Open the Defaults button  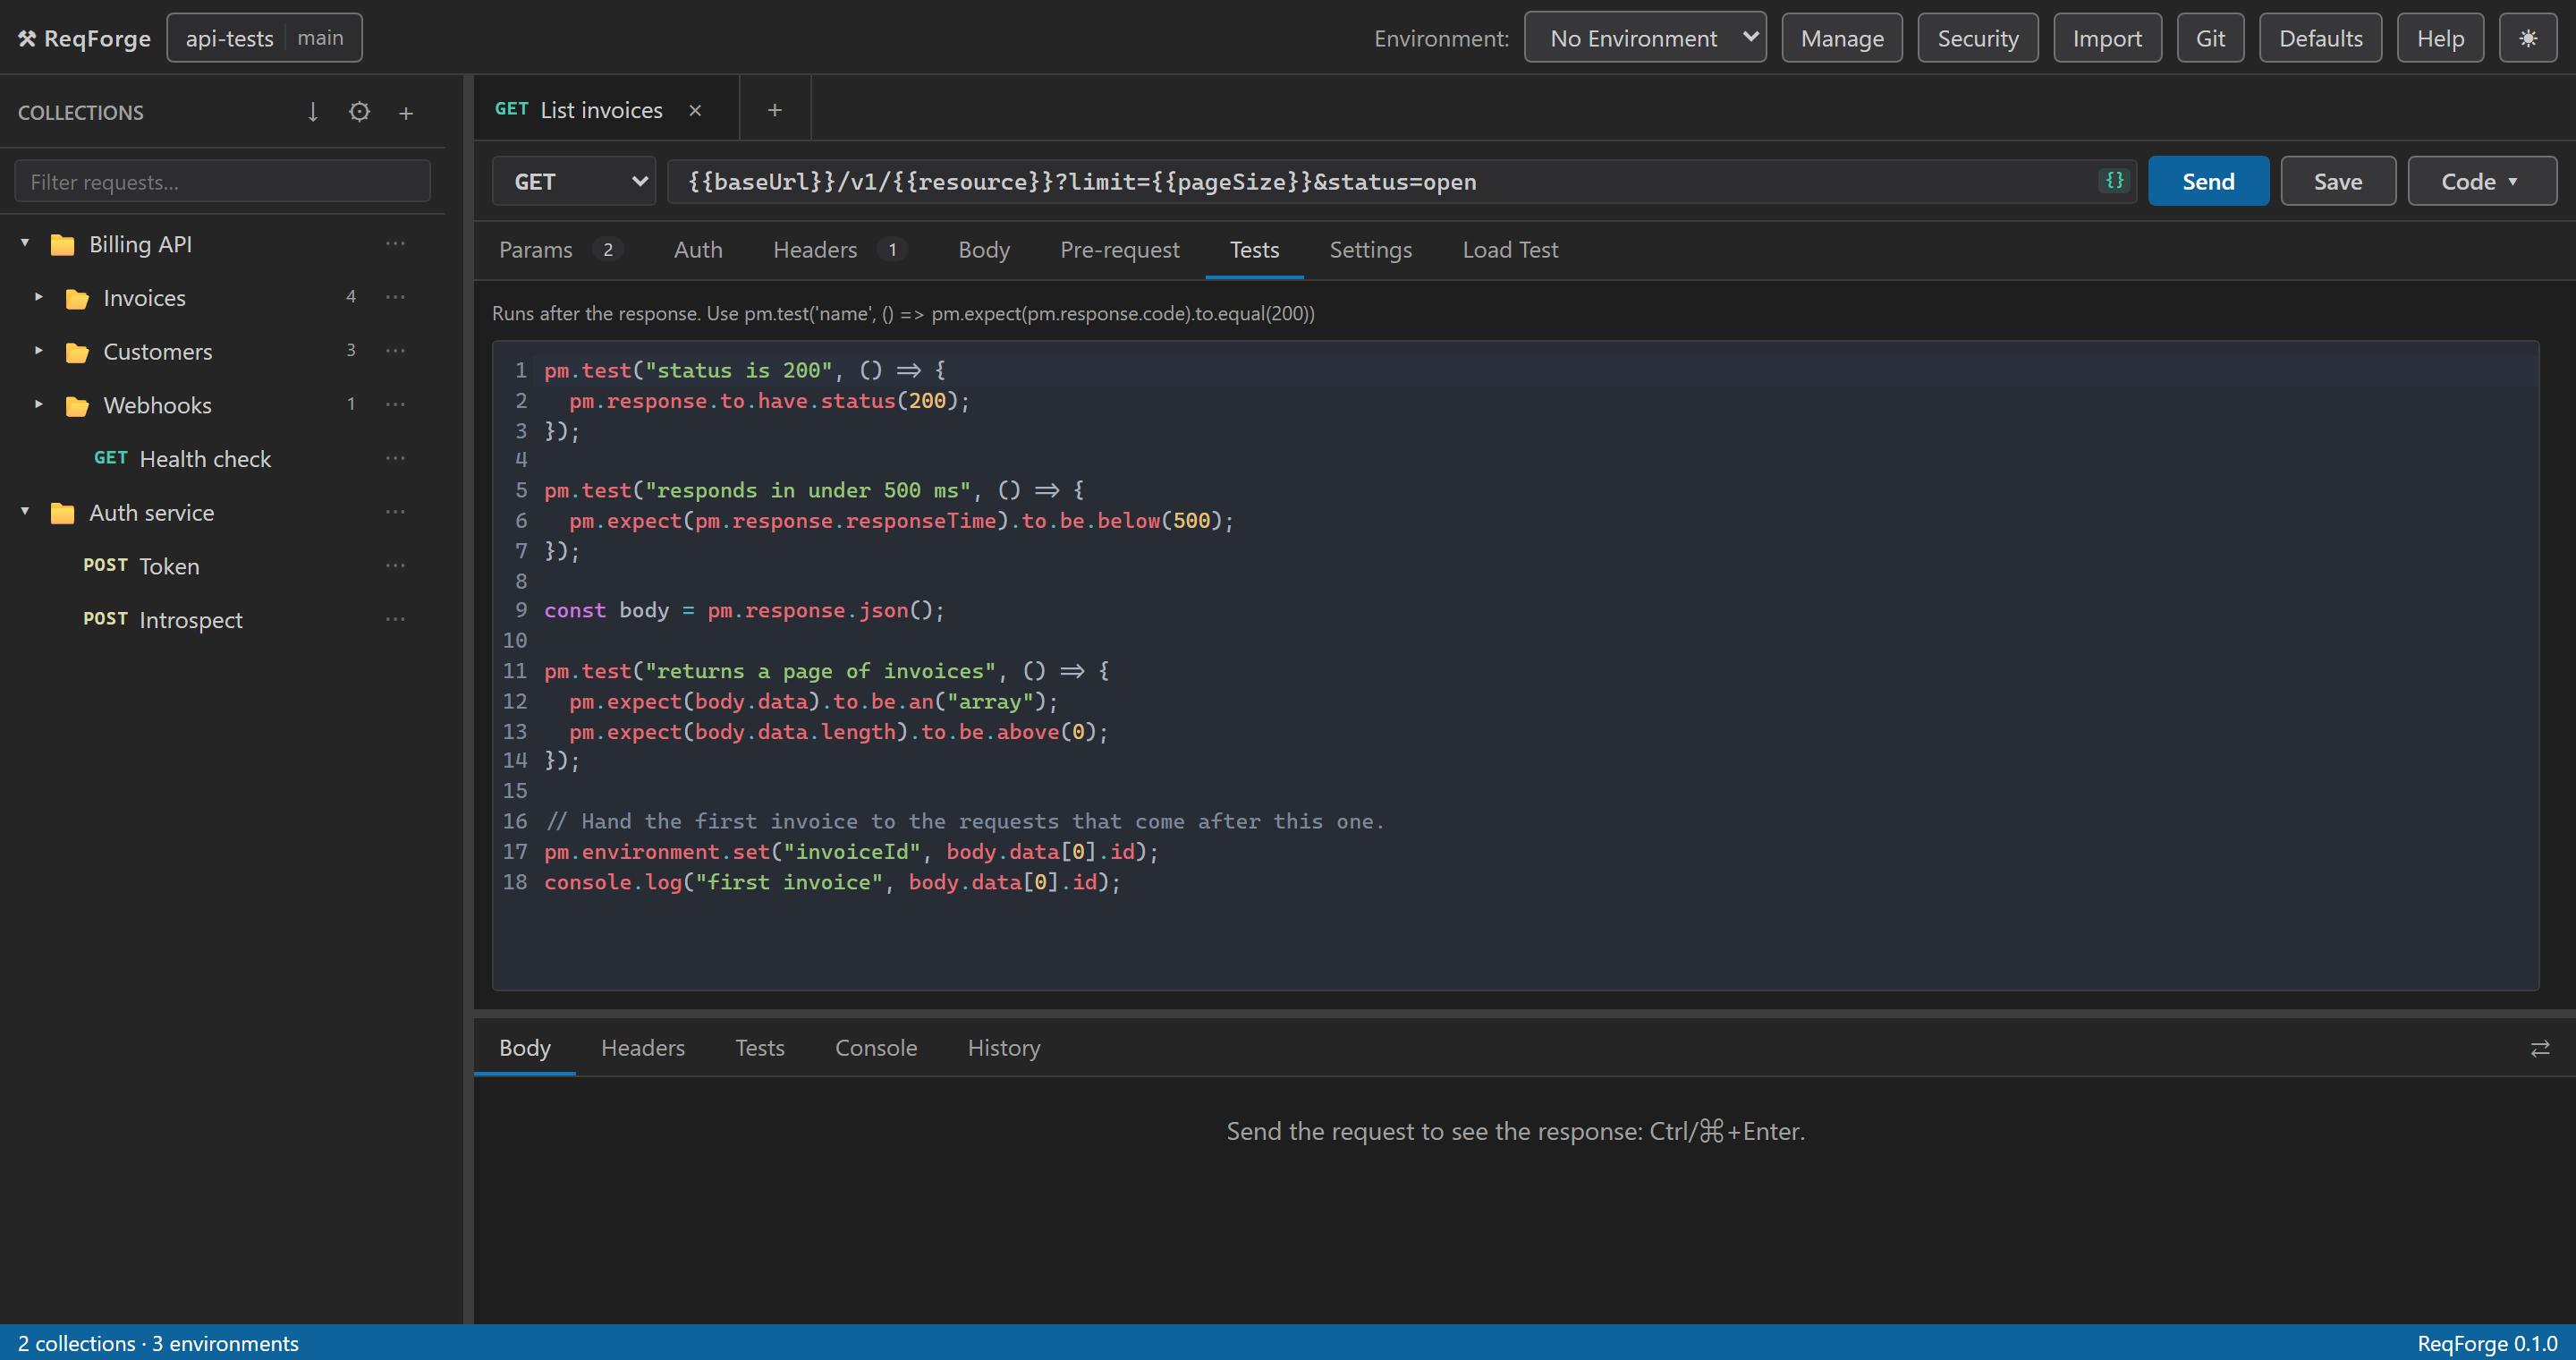click(x=2320, y=38)
